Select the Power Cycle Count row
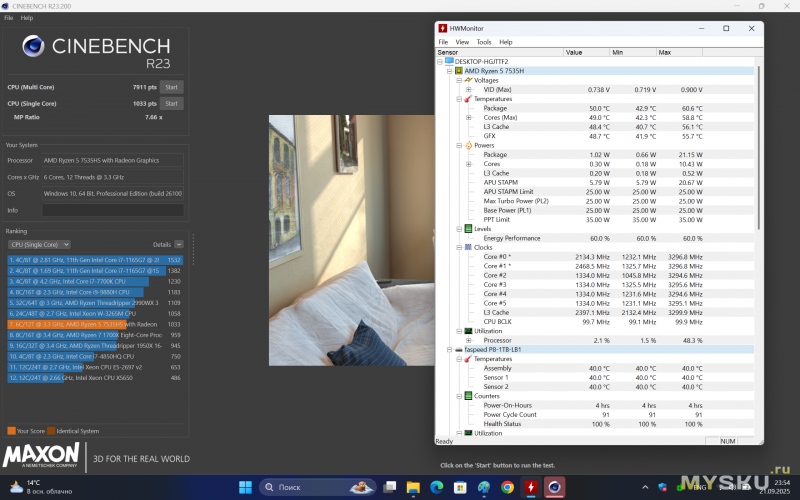This screenshot has width=800, height=500. [594, 415]
